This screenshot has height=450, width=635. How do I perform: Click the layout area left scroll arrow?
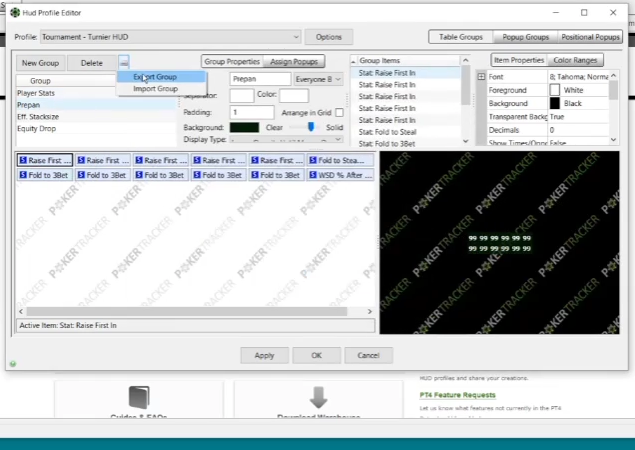click(x=21, y=311)
